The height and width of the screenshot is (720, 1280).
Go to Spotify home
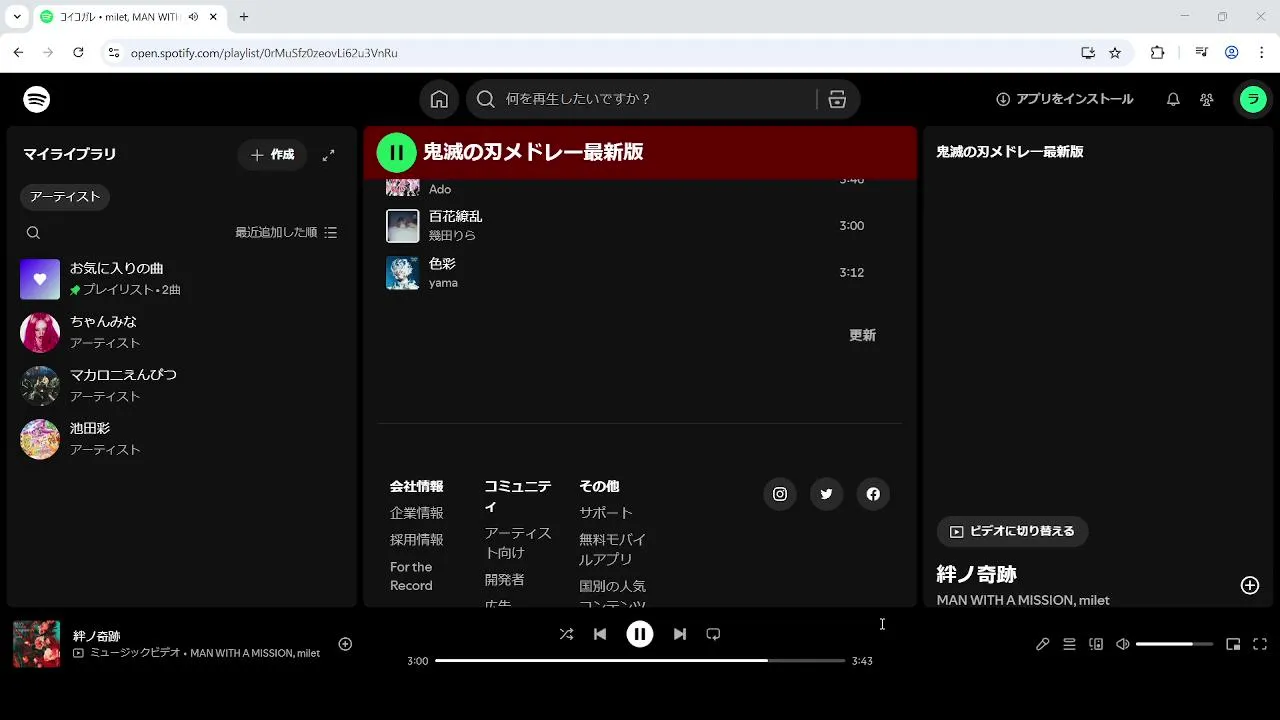(x=439, y=99)
